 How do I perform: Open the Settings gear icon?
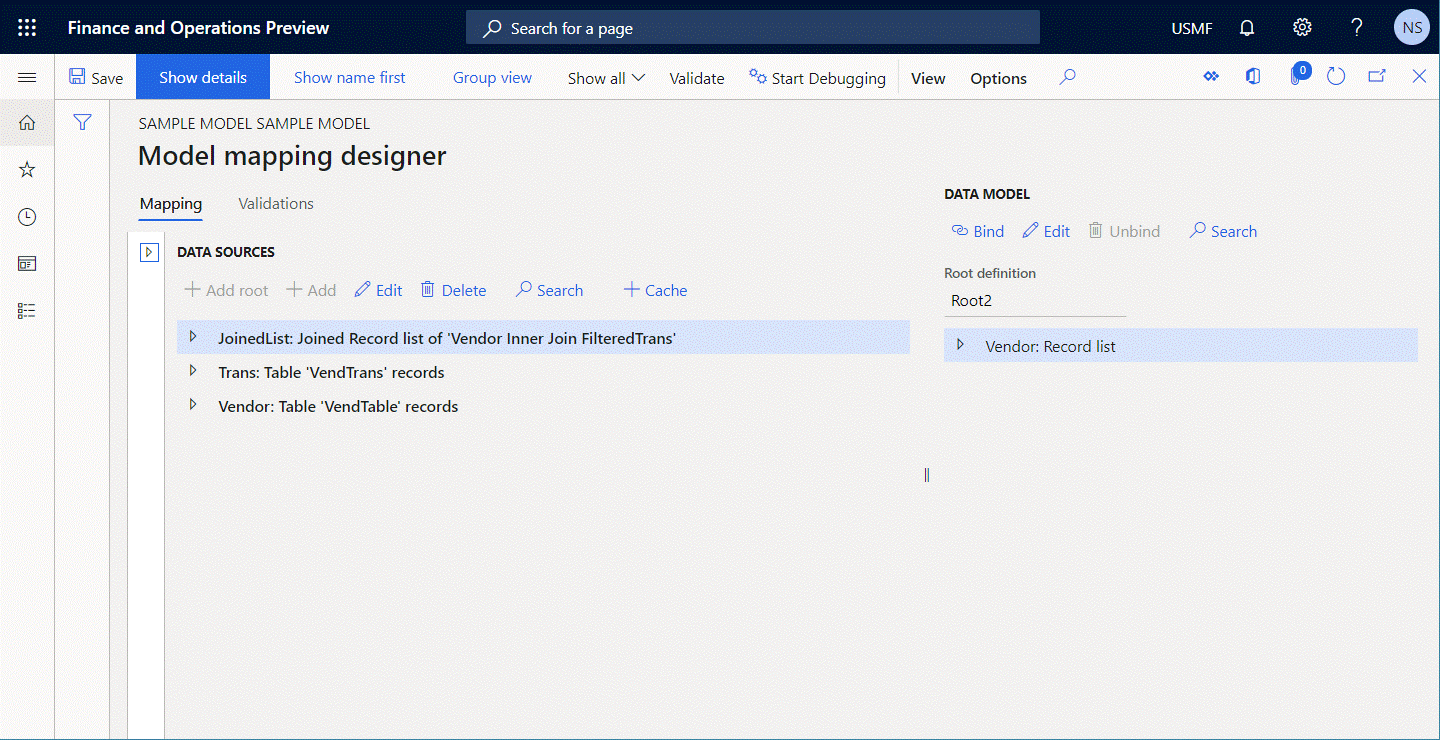(x=1302, y=27)
